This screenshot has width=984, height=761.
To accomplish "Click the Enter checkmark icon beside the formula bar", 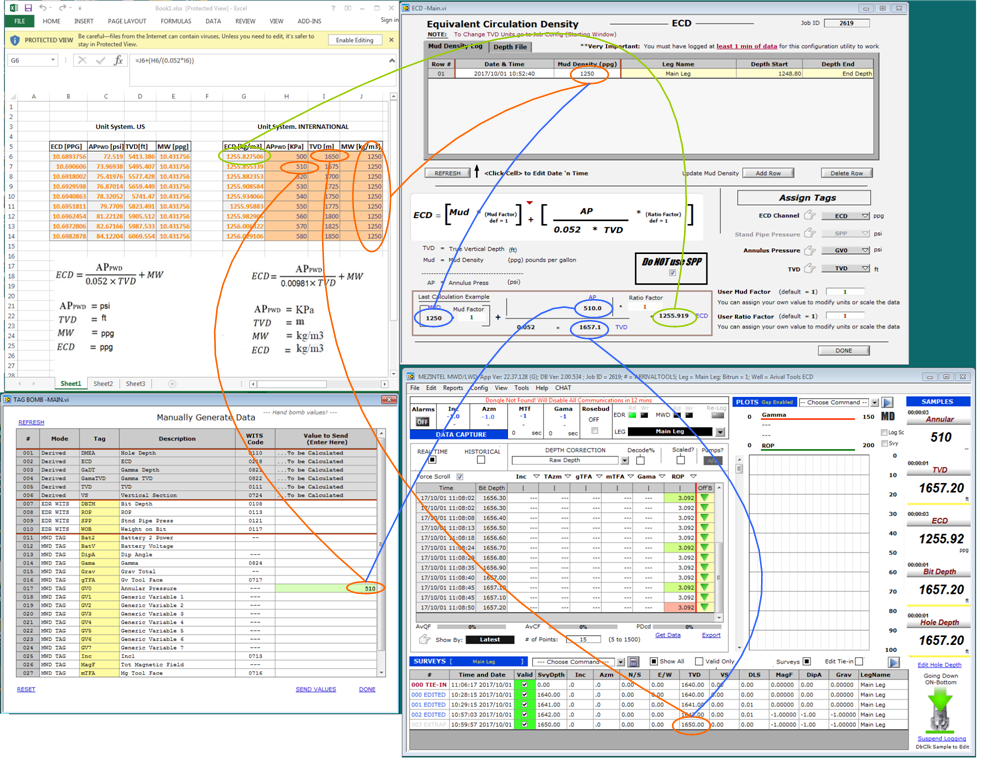I will (x=100, y=60).
